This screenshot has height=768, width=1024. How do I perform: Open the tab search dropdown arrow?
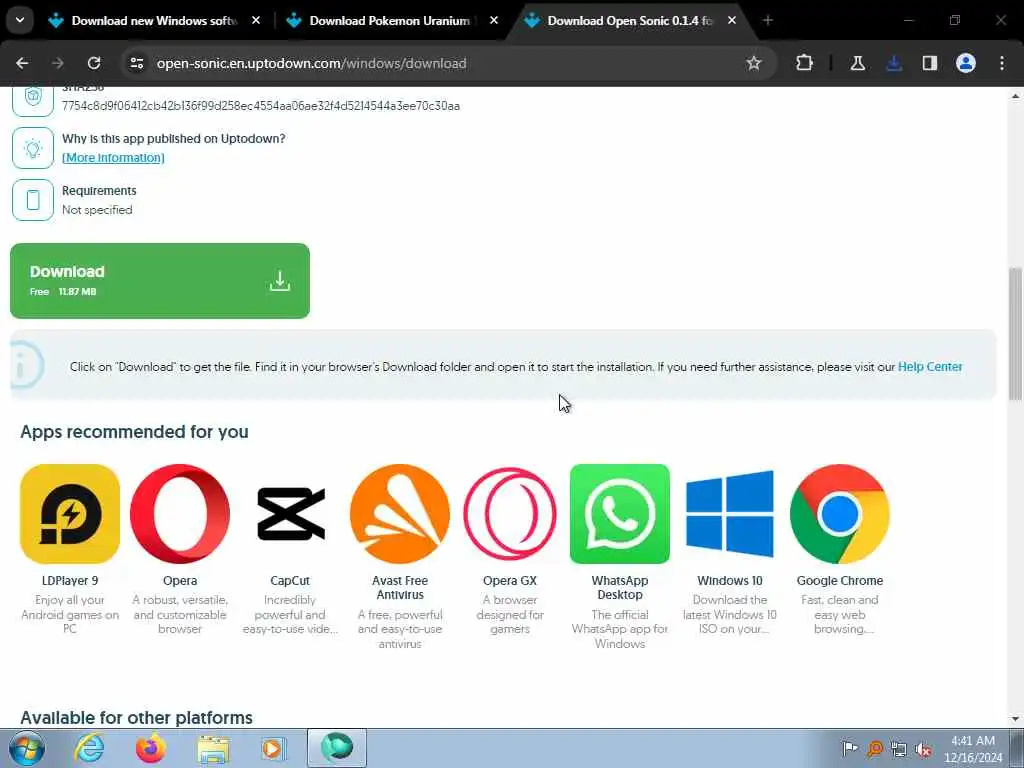click(20, 20)
